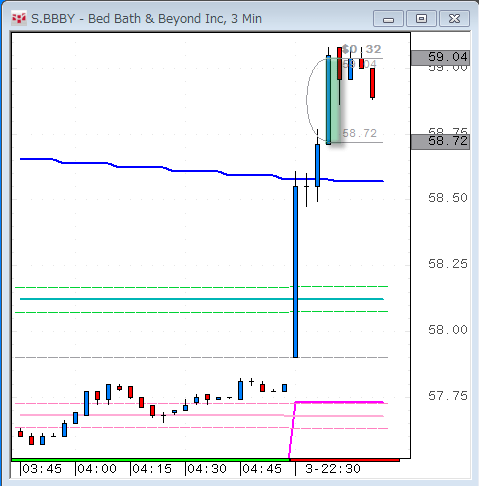The image size is (479, 486).
Task: Click the last red candle on chart
Action: pos(372,83)
